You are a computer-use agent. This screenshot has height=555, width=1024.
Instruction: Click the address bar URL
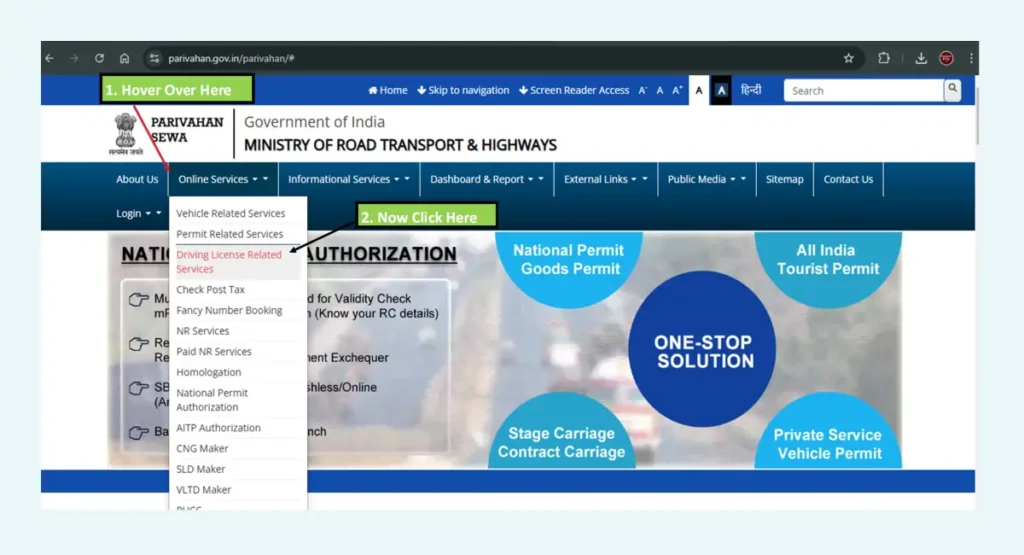(231, 58)
